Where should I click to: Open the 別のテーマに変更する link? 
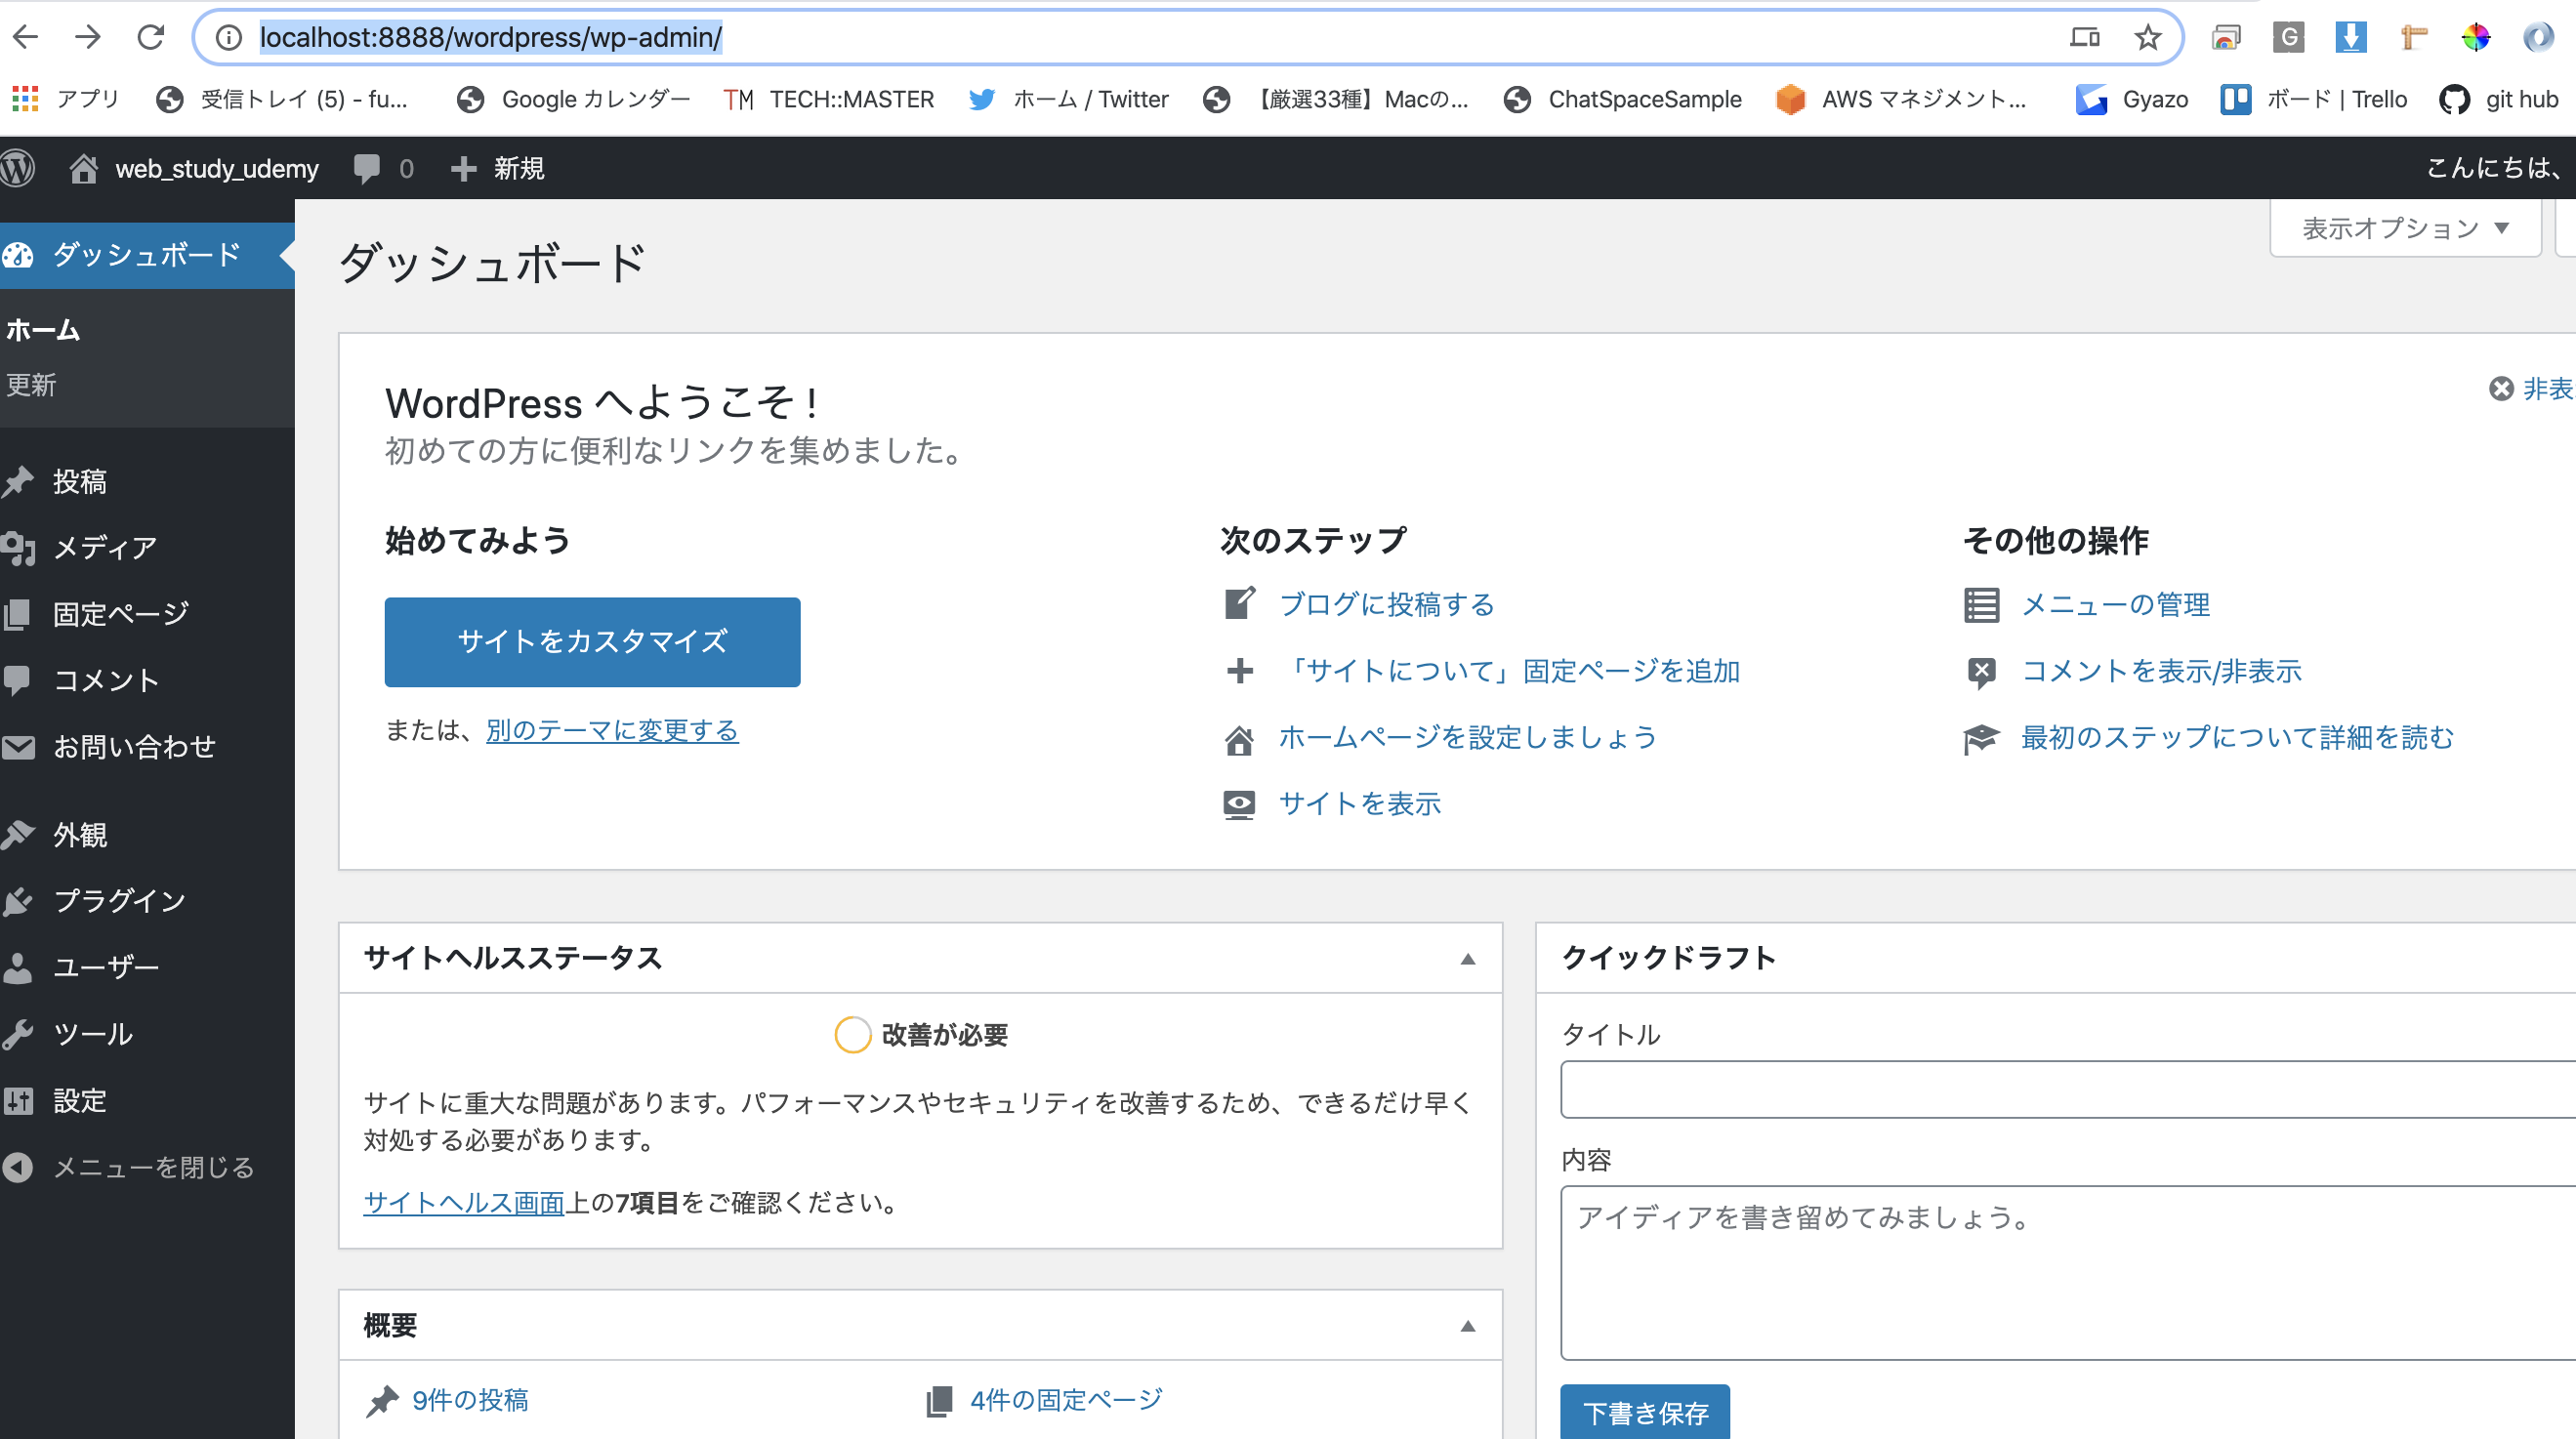(x=611, y=730)
